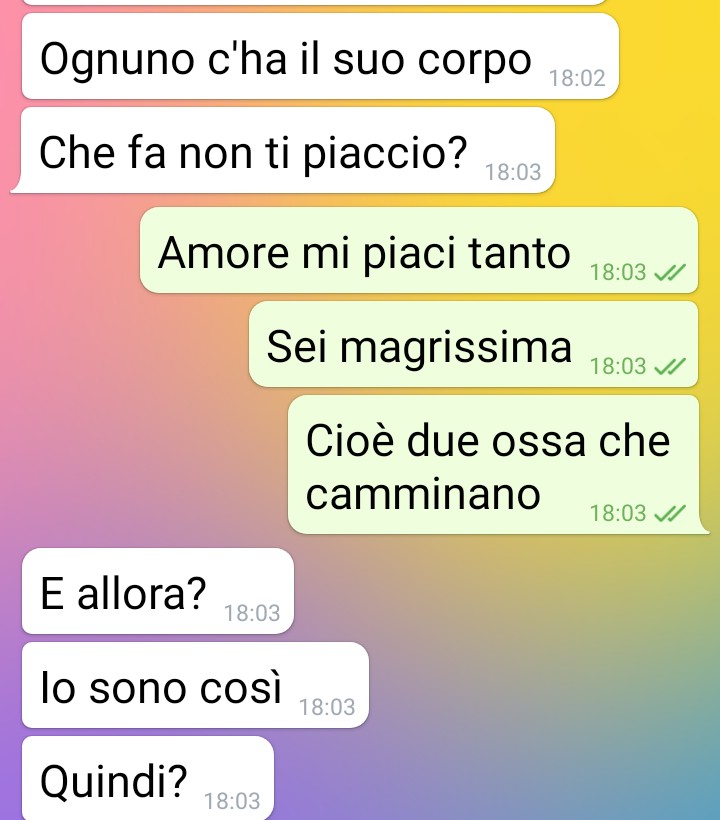Tap the 18:03 timestamp on 'Che fa non ti piaccio?'
The height and width of the screenshot is (820, 720).
[x=513, y=173]
